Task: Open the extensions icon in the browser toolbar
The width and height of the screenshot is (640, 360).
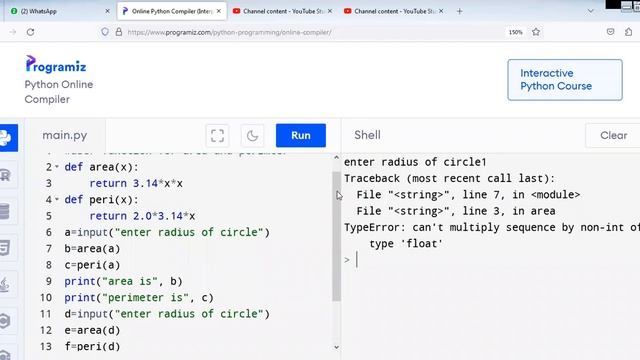Action: (x=629, y=32)
